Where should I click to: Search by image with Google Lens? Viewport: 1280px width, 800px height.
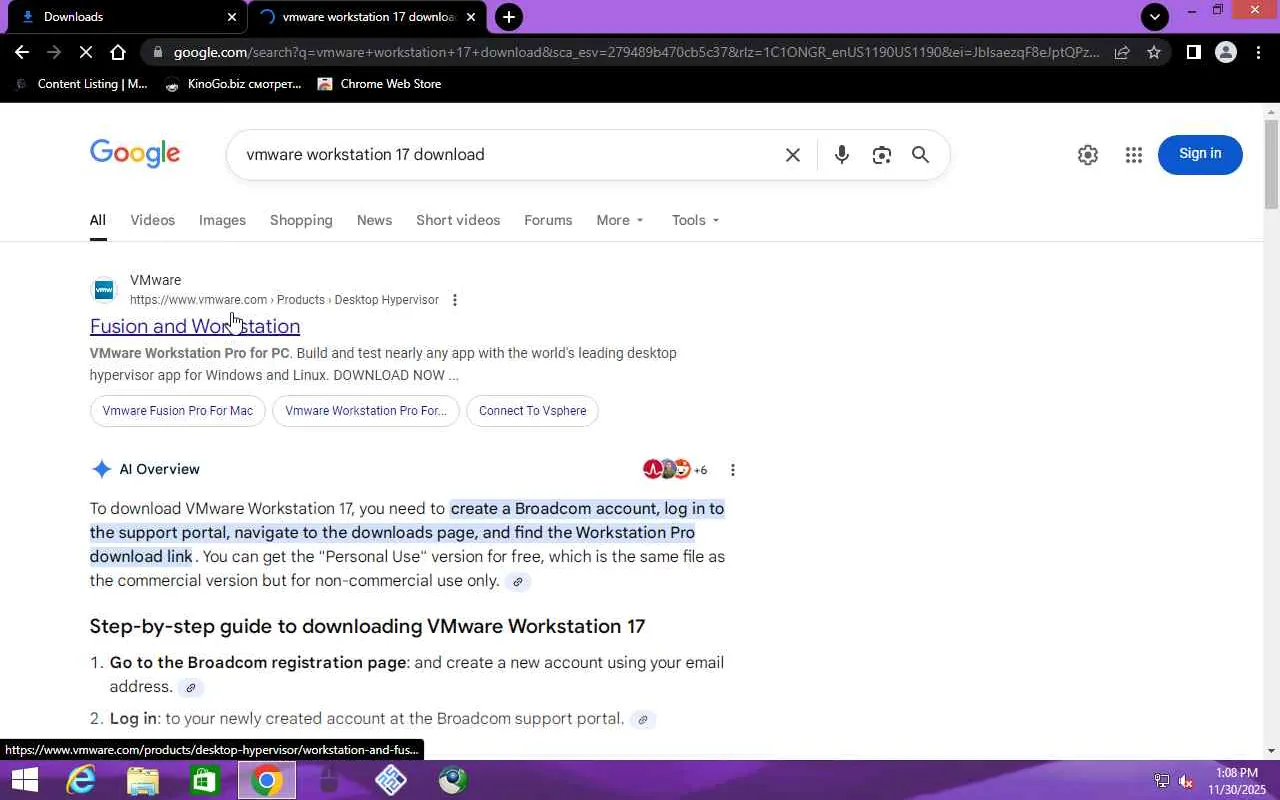(881, 155)
